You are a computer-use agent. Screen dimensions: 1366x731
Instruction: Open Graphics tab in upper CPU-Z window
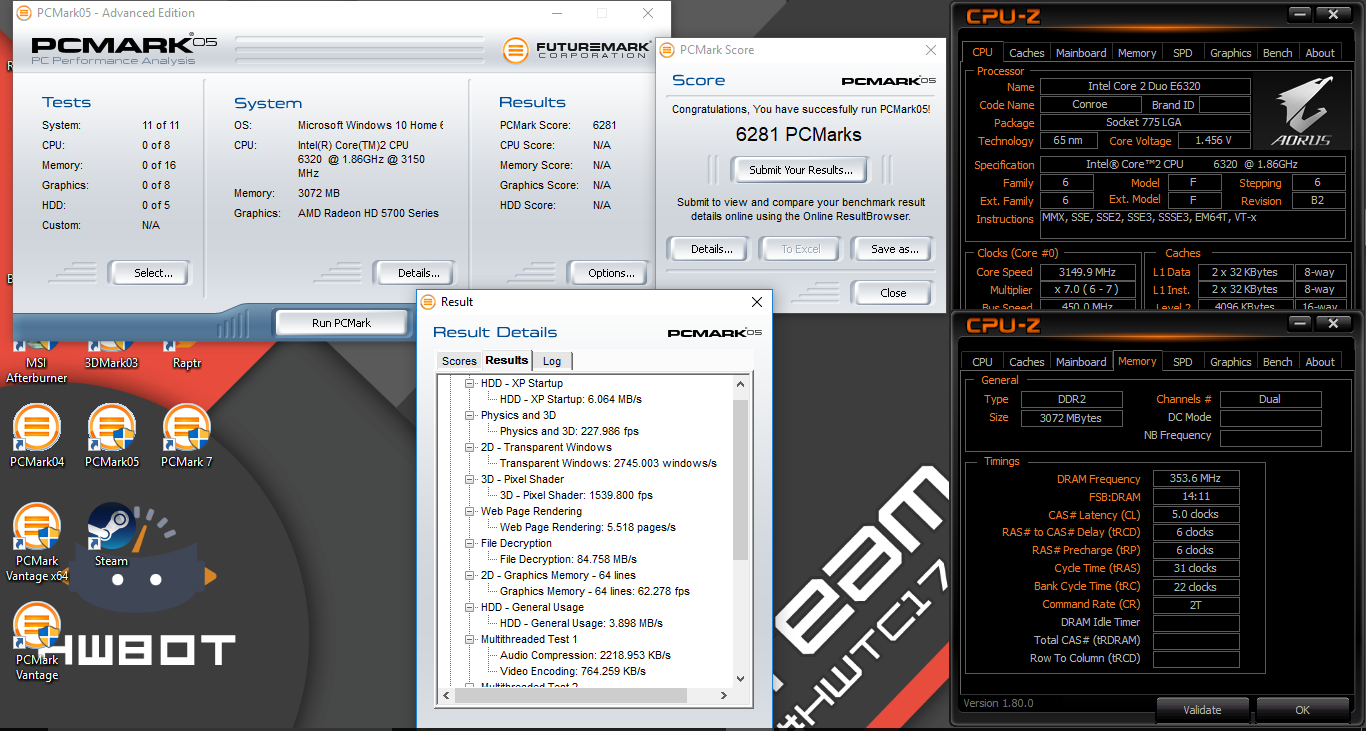pos(1231,53)
